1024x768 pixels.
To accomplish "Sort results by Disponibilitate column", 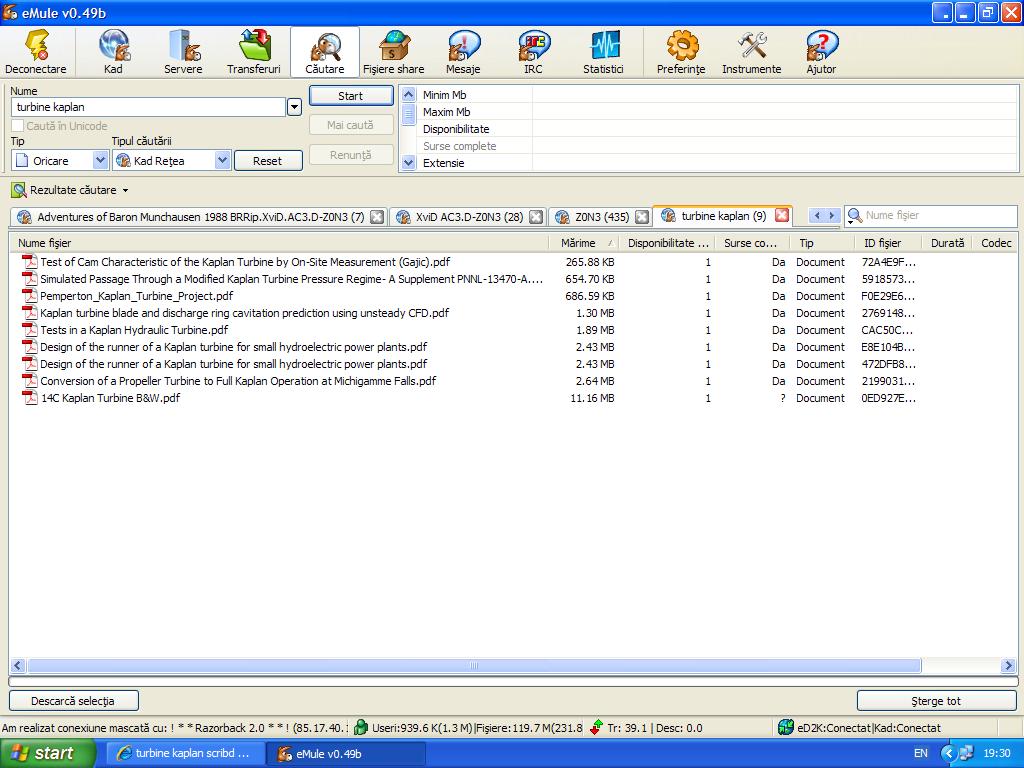I will pyautogui.click(x=667, y=243).
